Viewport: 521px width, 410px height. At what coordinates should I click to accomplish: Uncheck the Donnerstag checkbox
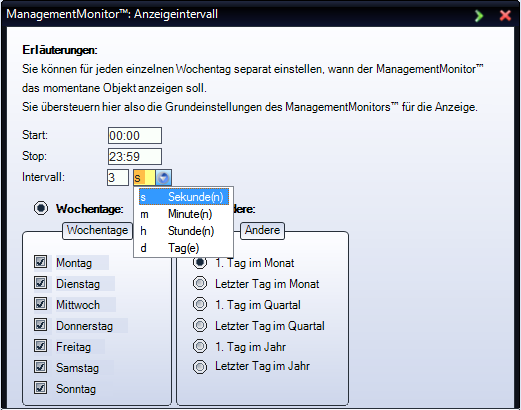40,325
